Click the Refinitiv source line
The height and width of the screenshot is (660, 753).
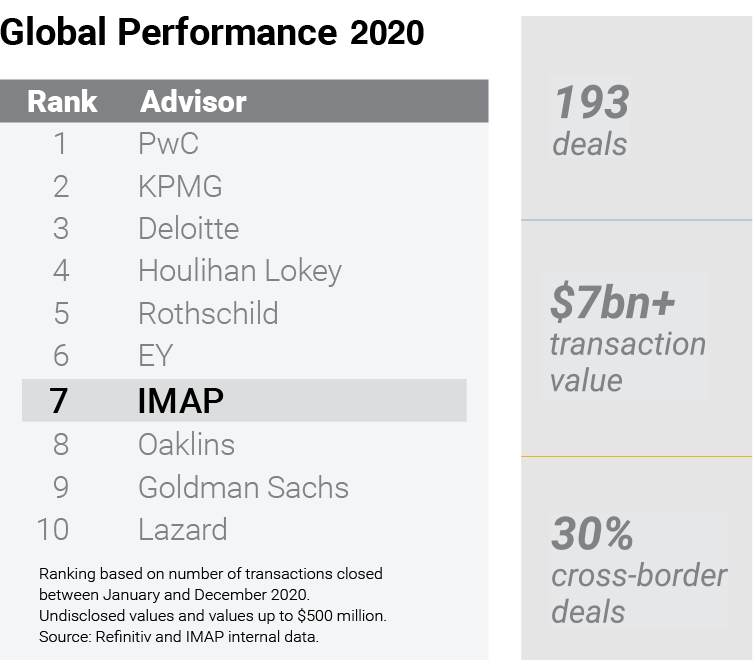[x=179, y=636]
